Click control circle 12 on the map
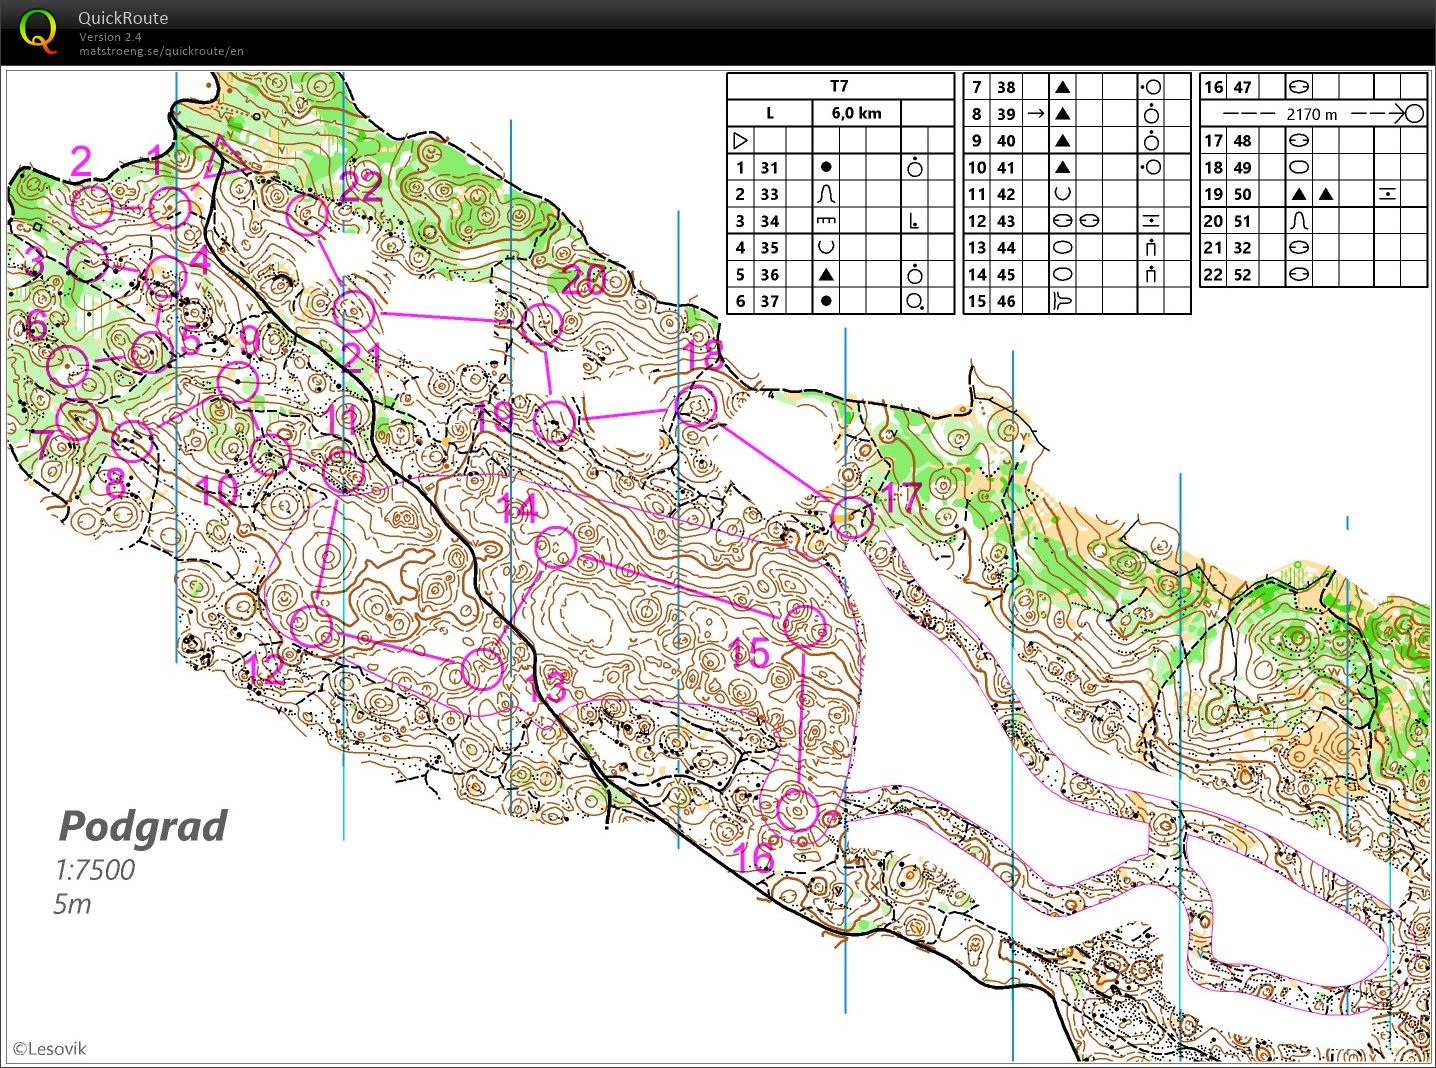Image resolution: width=1436 pixels, height=1068 pixels. point(312,627)
